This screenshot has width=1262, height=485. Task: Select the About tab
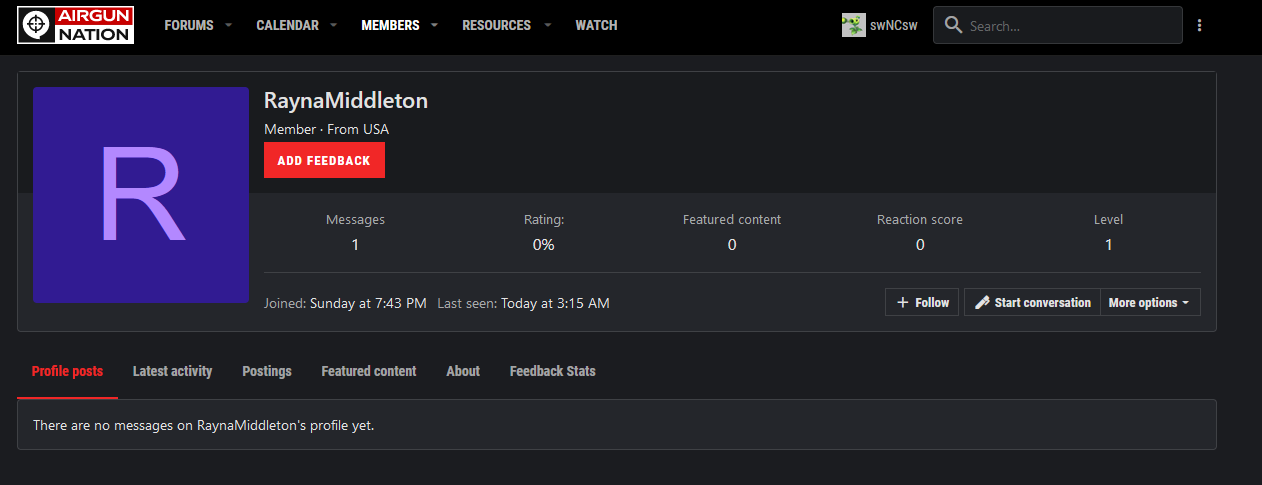(463, 371)
